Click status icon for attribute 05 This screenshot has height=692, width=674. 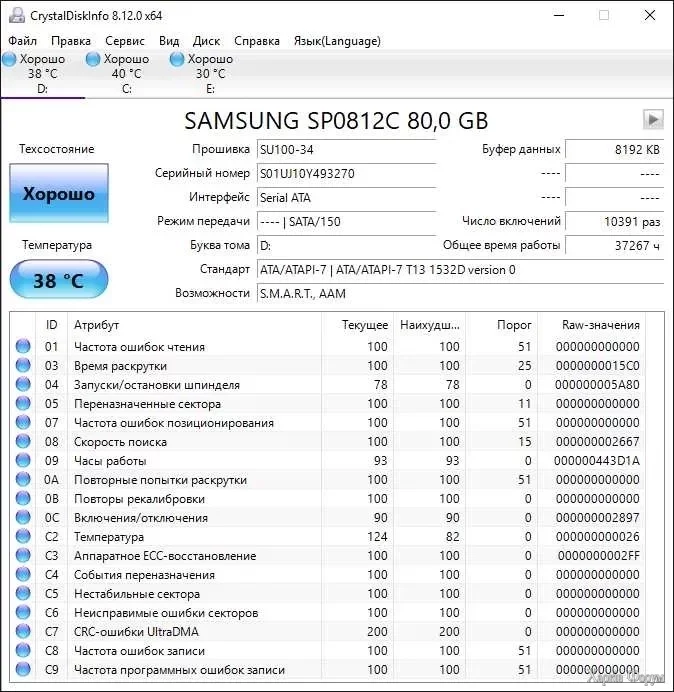coord(23,403)
